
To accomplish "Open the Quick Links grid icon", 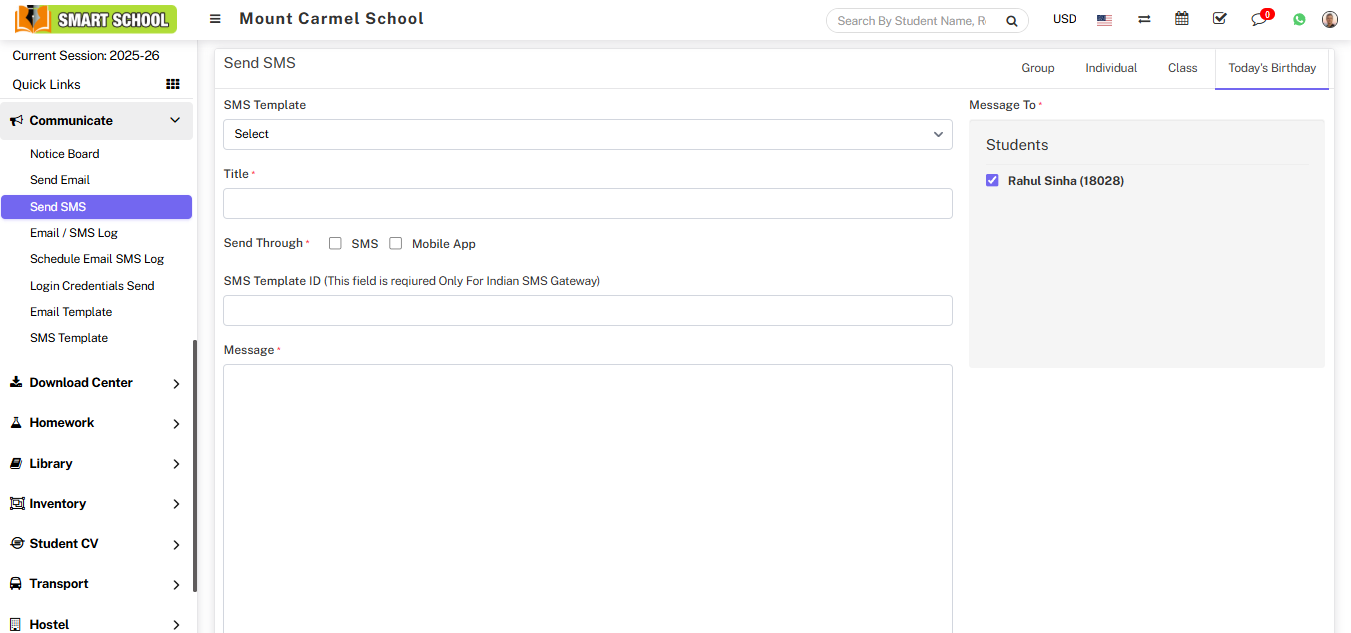I will 172,85.
